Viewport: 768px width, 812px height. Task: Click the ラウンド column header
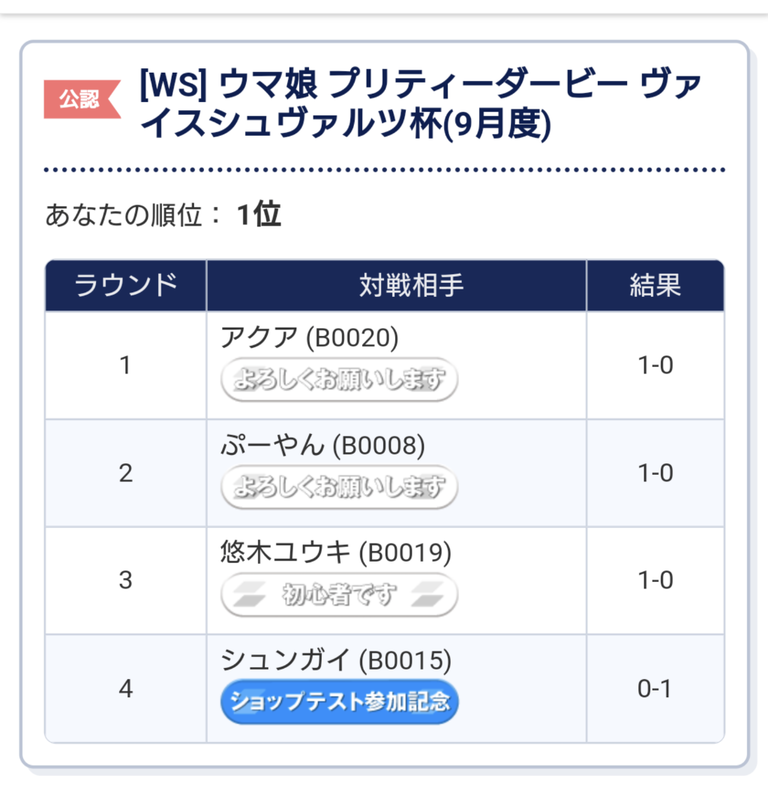point(126,285)
